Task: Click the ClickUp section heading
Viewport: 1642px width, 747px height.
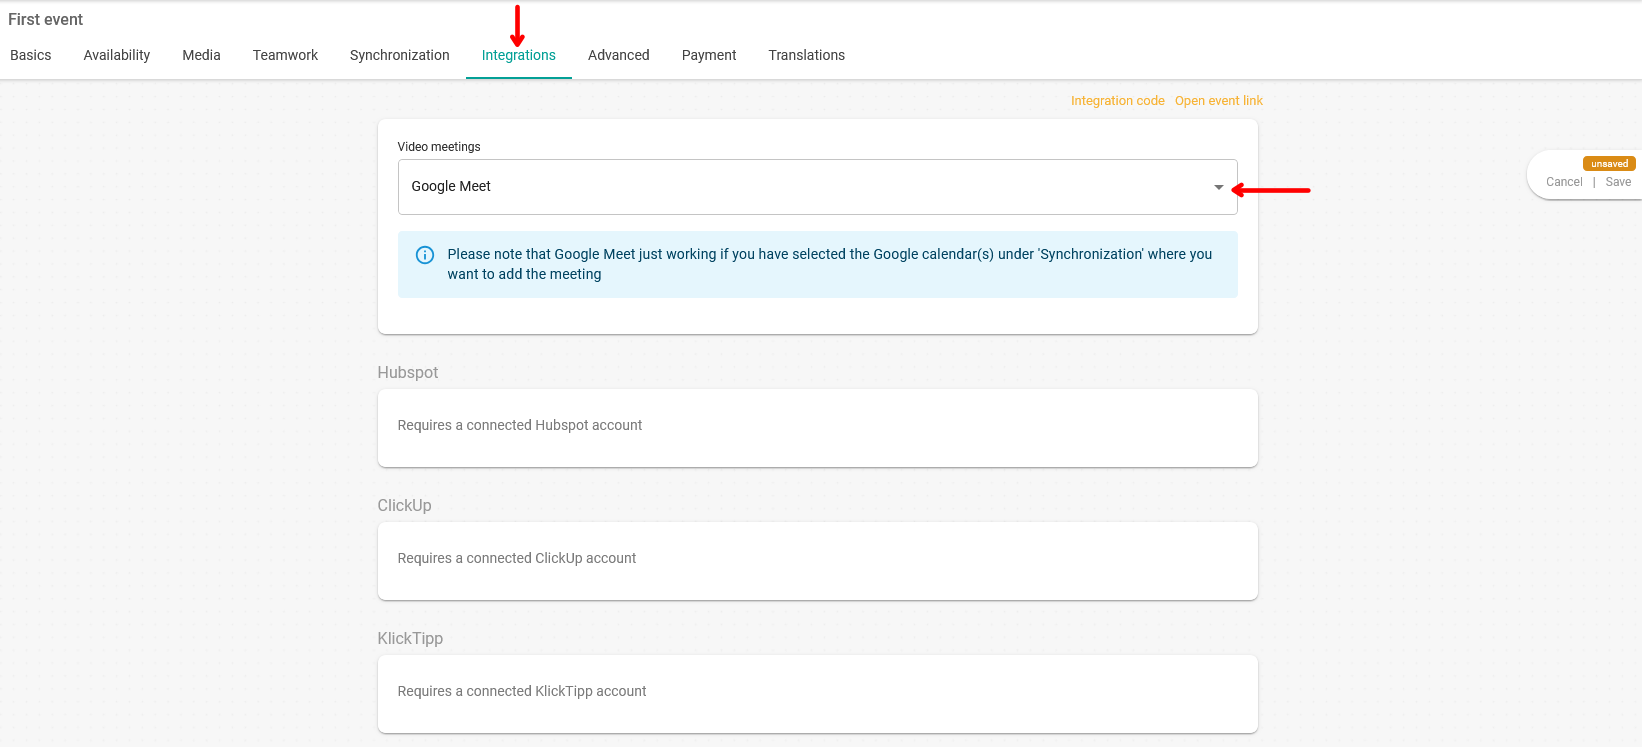Action: [x=405, y=505]
